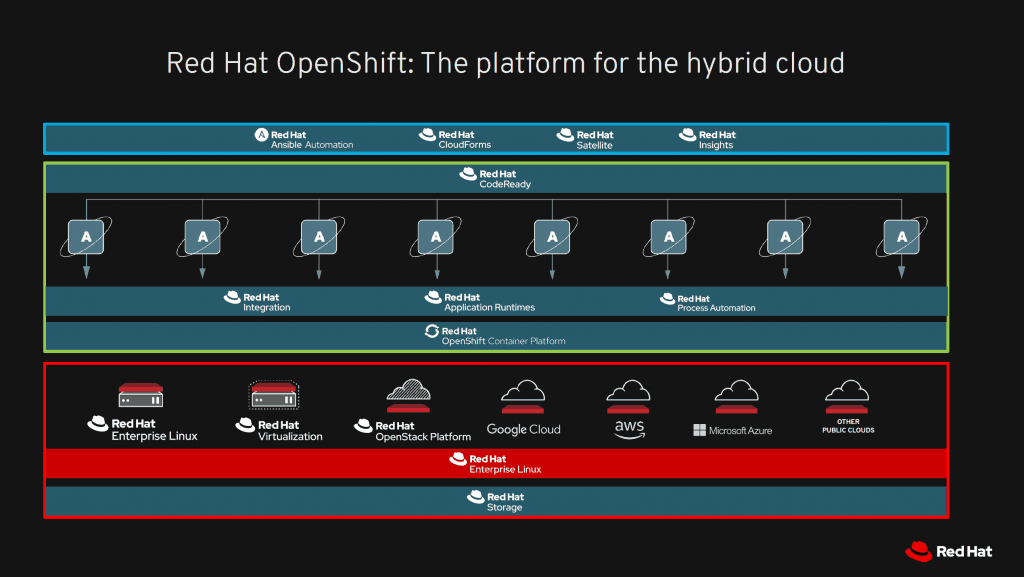Open the Red Hat Insights logo
1024x577 pixels.
pyautogui.click(x=707, y=139)
